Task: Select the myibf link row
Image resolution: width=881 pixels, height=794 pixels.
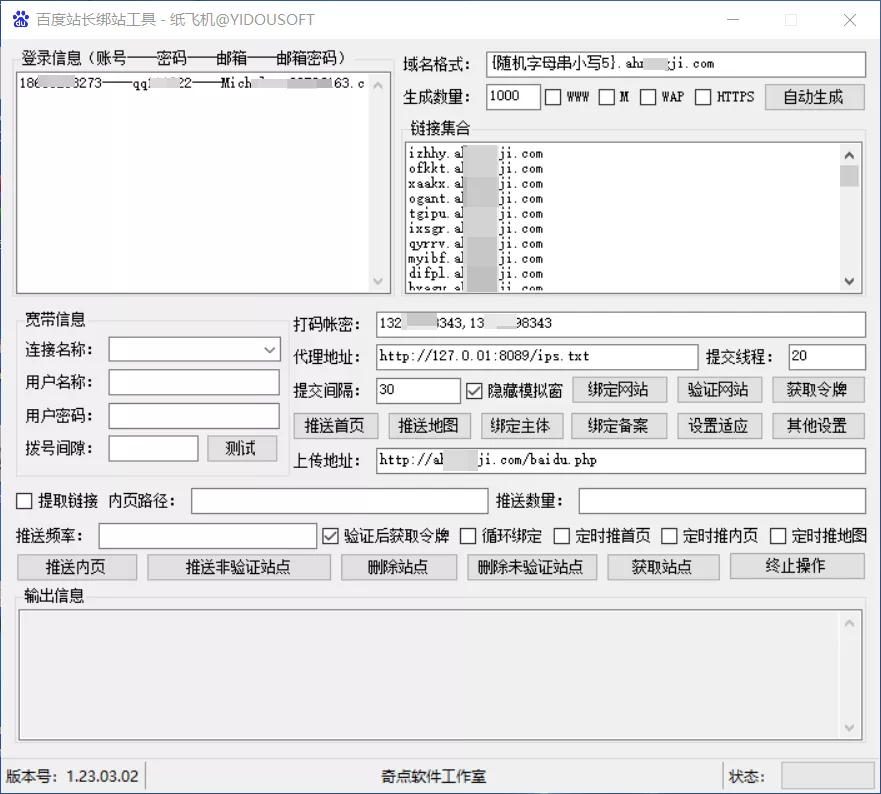Action: click(x=475, y=258)
